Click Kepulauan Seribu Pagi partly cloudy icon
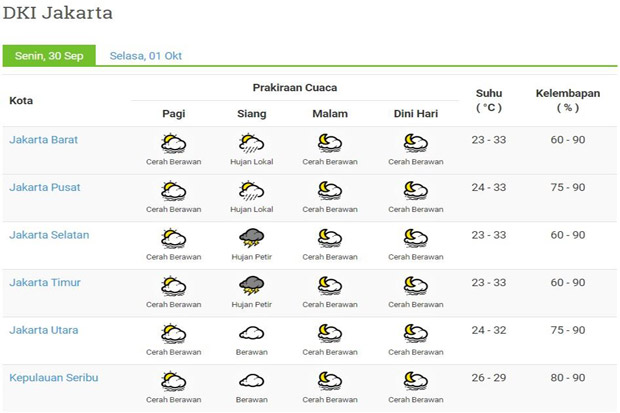Screen dimensions: 620x413 coord(173,381)
